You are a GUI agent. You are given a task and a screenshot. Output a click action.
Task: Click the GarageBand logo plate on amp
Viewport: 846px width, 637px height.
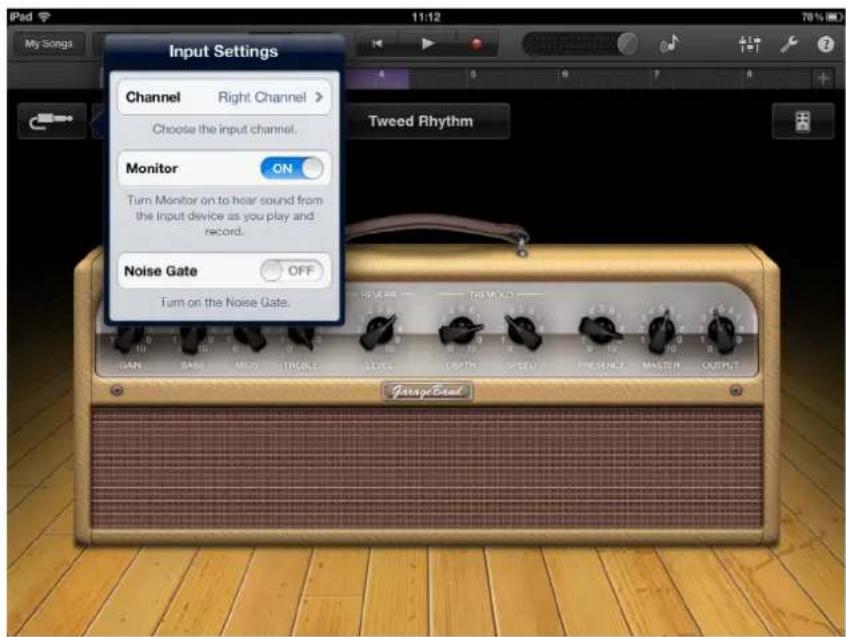[x=427, y=391]
